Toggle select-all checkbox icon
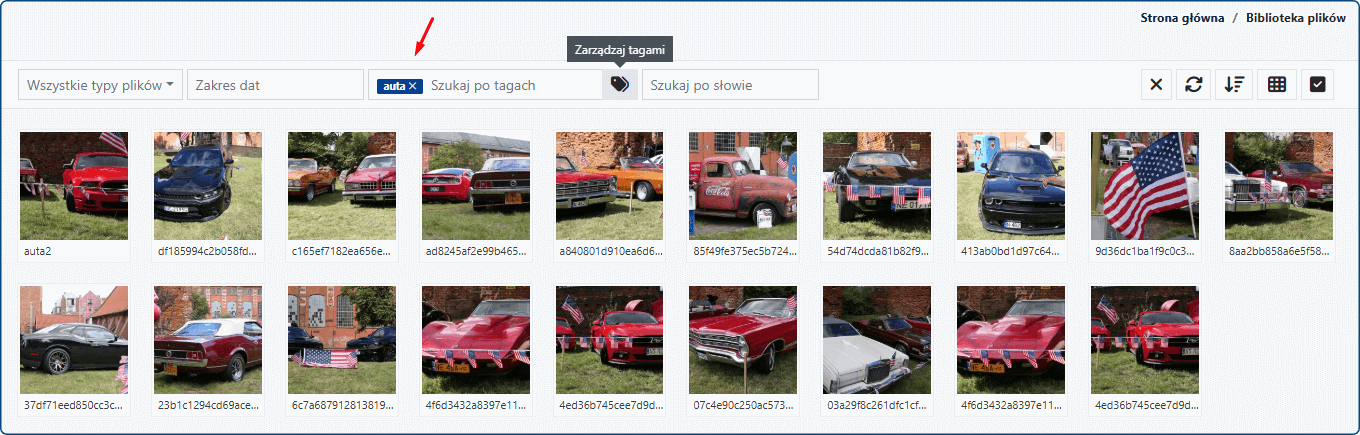This screenshot has width=1360, height=435. [x=1317, y=85]
